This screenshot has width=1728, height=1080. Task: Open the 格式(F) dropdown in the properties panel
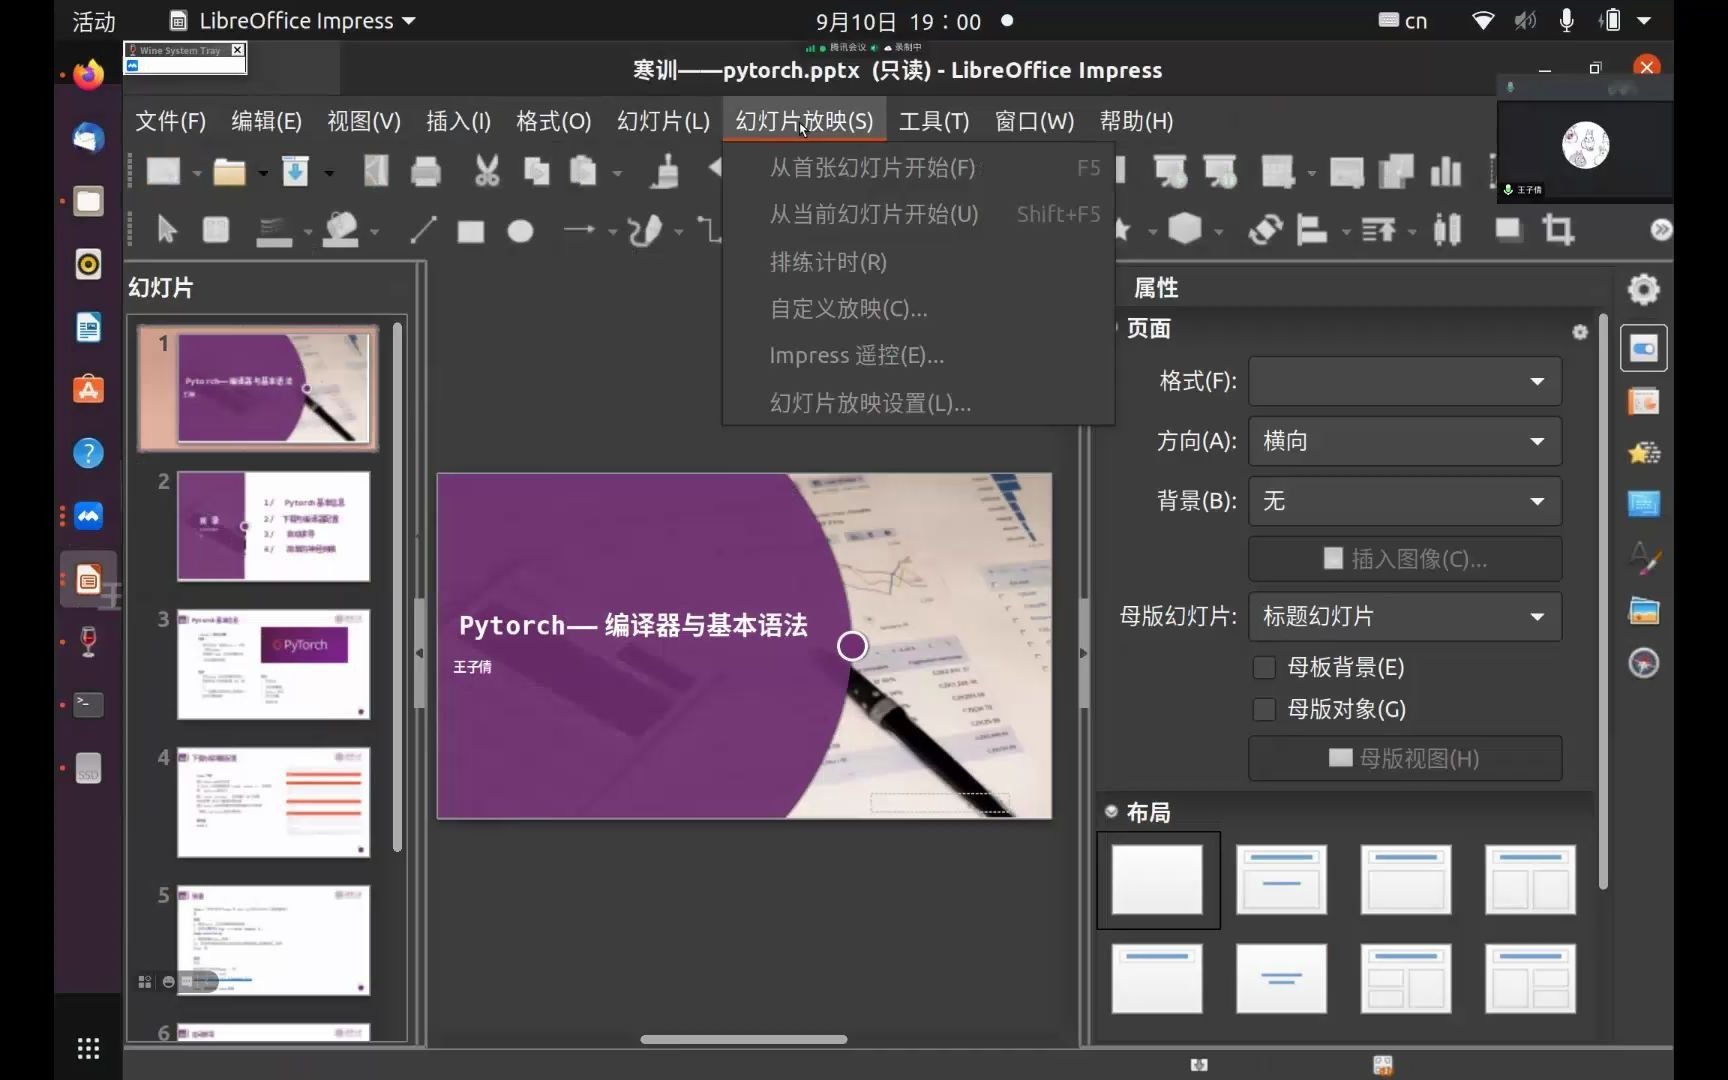(1405, 381)
